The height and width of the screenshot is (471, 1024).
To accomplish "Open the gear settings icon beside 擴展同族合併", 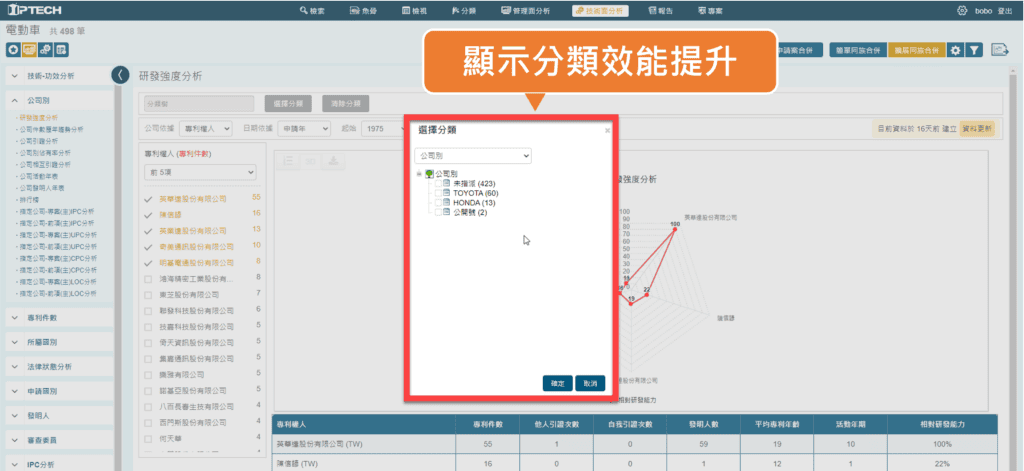I will point(955,49).
